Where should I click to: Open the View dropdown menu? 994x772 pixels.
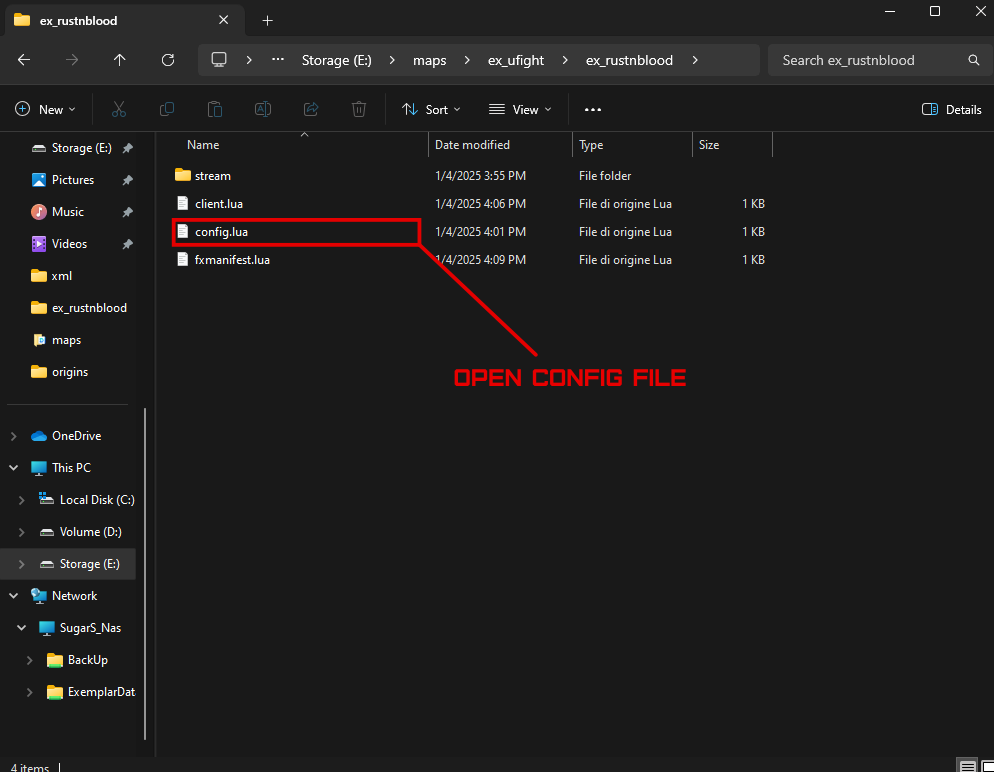520,110
